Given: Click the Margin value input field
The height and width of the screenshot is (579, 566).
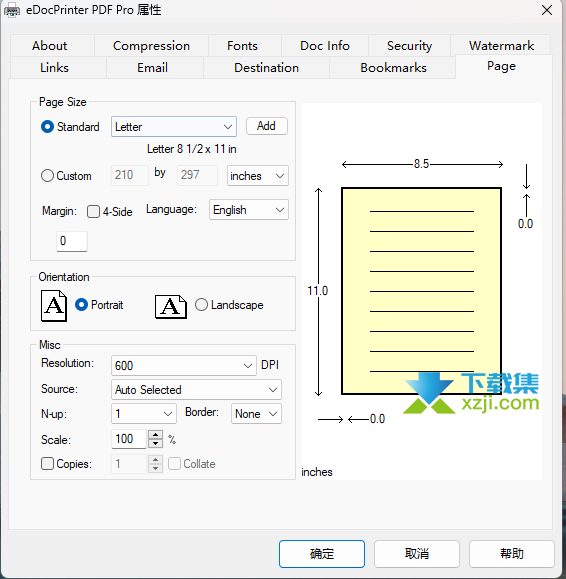Looking at the screenshot, I should coord(72,241).
